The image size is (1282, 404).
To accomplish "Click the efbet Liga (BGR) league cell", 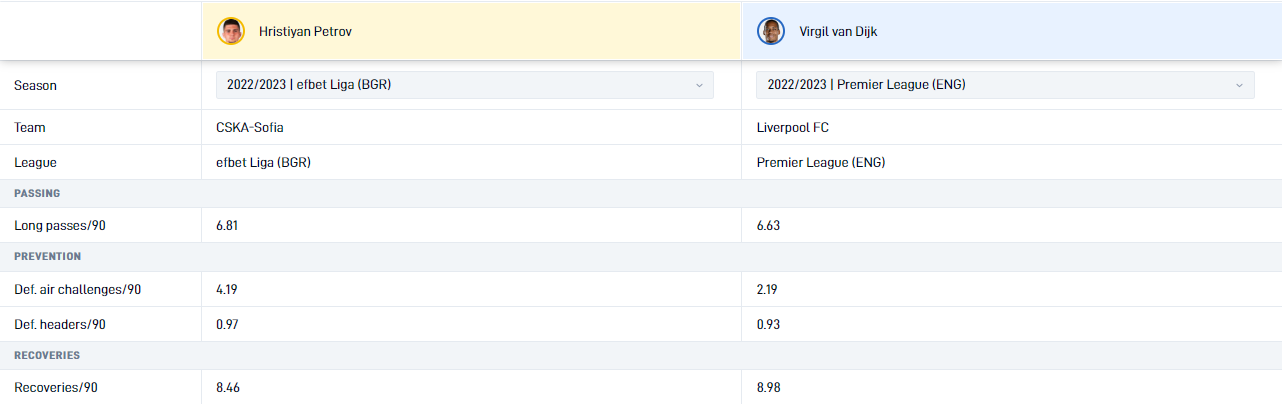I will [x=471, y=162].
